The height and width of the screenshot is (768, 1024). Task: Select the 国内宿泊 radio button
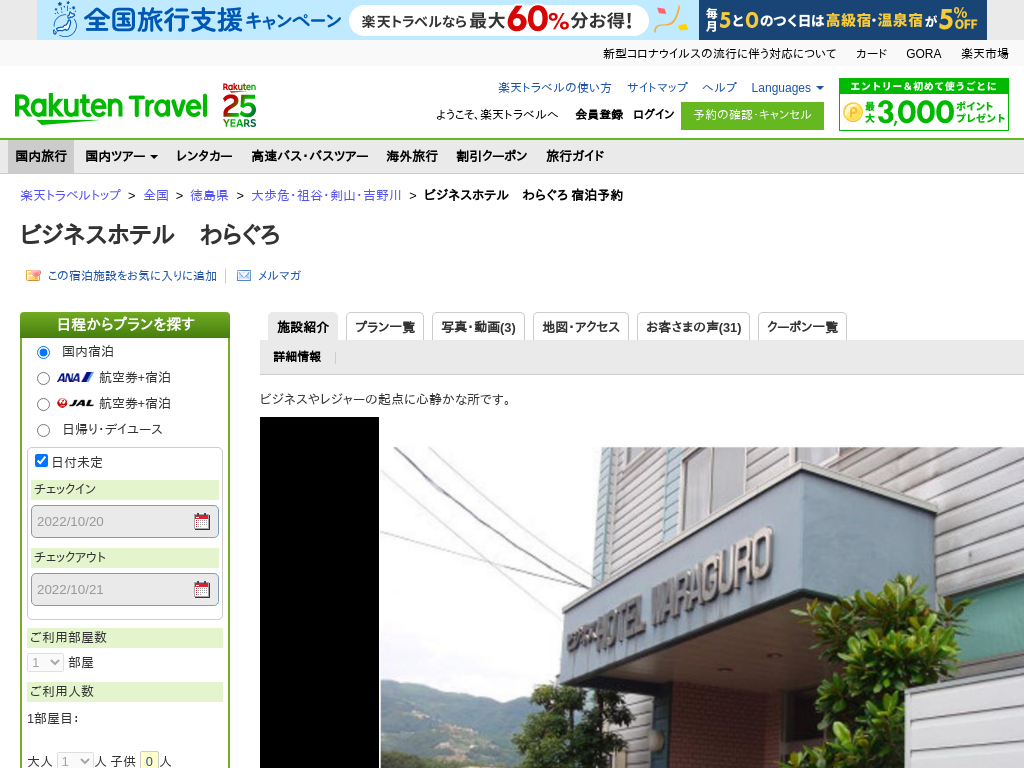click(x=43, y=353)
